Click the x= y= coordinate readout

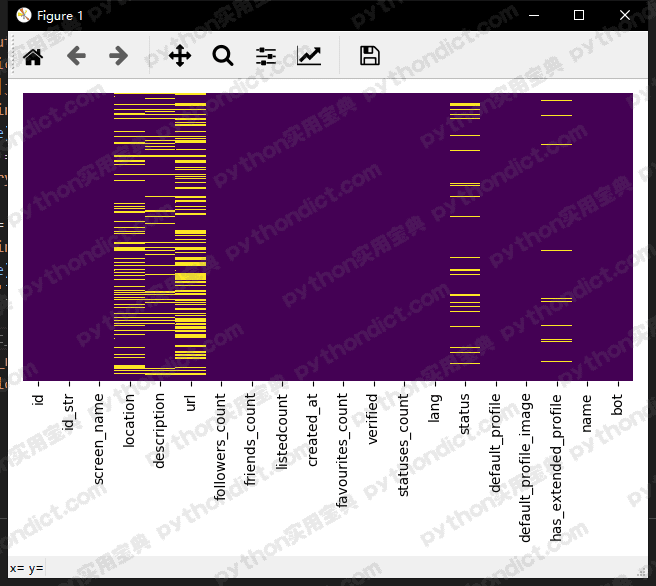[26, 569]
